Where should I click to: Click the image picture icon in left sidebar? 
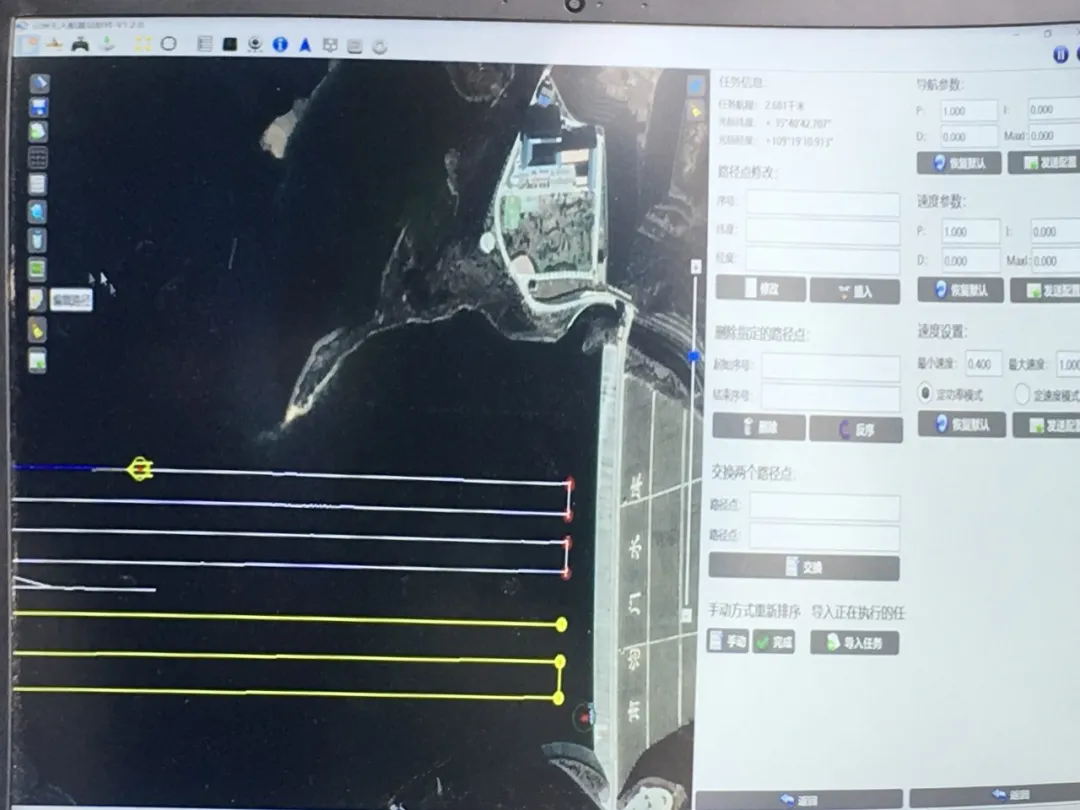[x=37, y=360]
